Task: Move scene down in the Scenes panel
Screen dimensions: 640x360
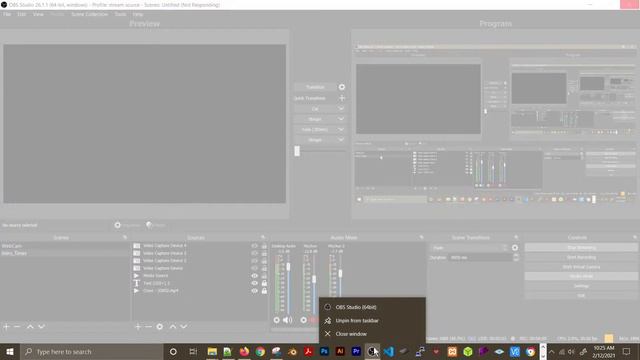Action: pos(41,327)
